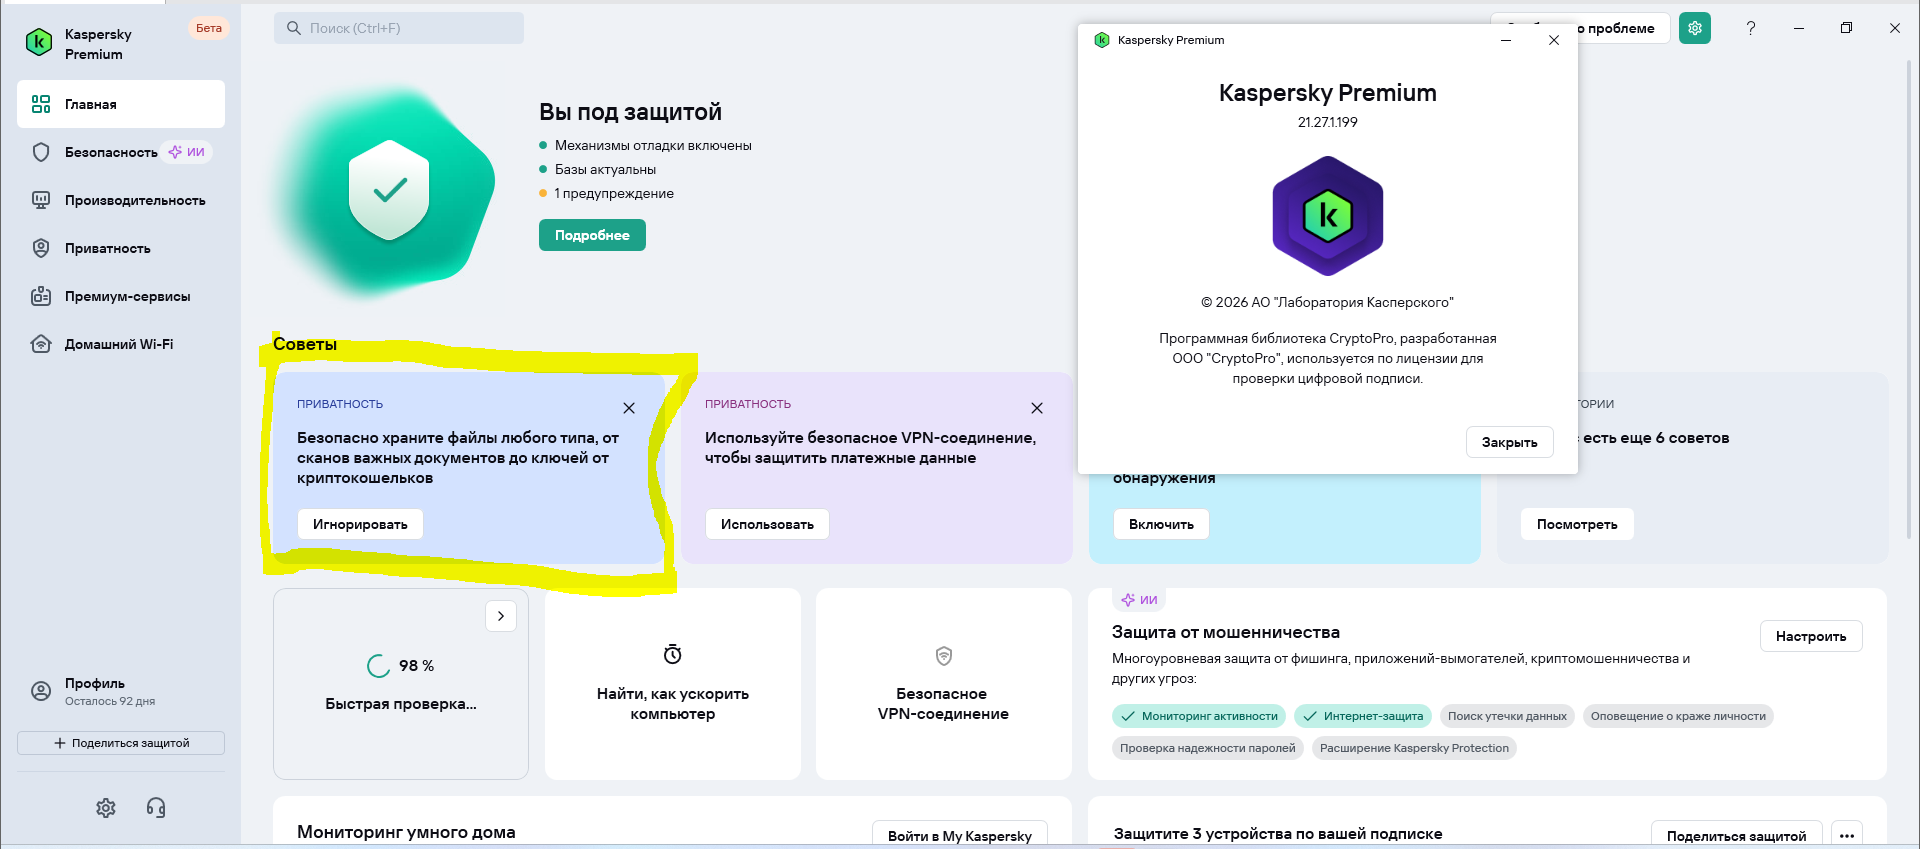Focus the 'Поиск (Ctrl+F)' search field
1920x849 pixels.
(399, 28)
